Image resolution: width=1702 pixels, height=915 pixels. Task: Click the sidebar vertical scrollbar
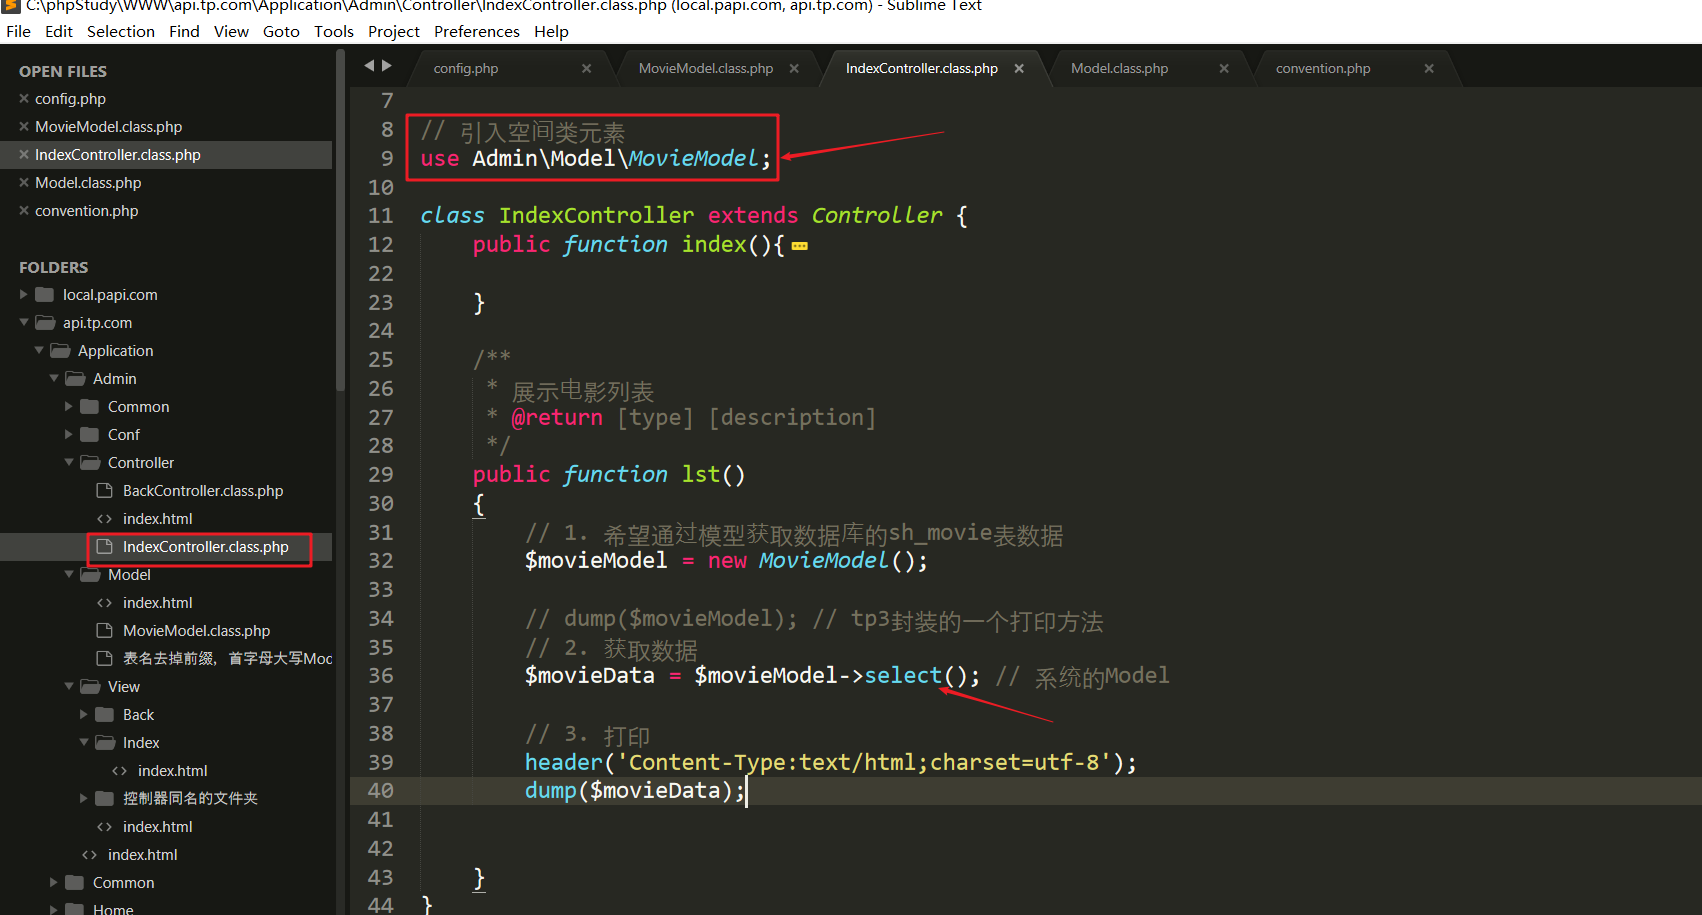click(x=340, y=220)
